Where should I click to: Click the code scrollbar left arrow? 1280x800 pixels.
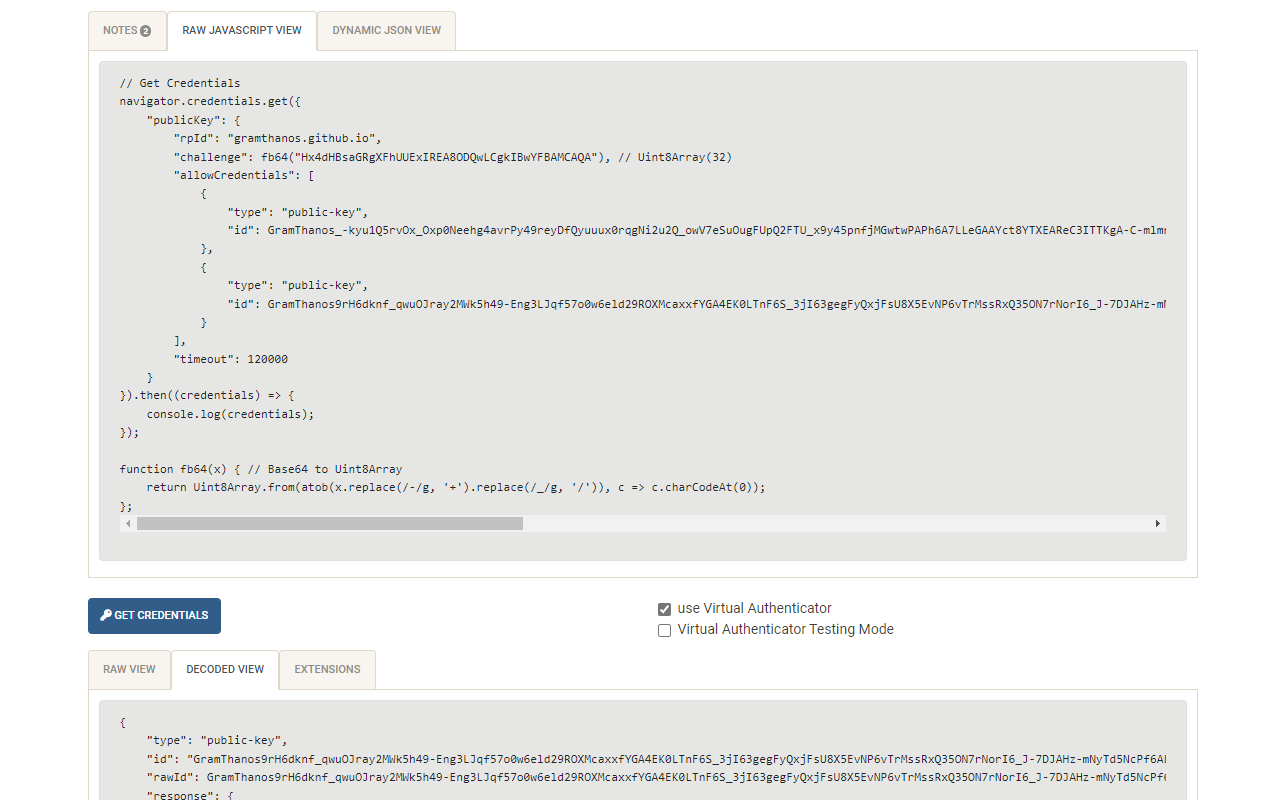127,523
